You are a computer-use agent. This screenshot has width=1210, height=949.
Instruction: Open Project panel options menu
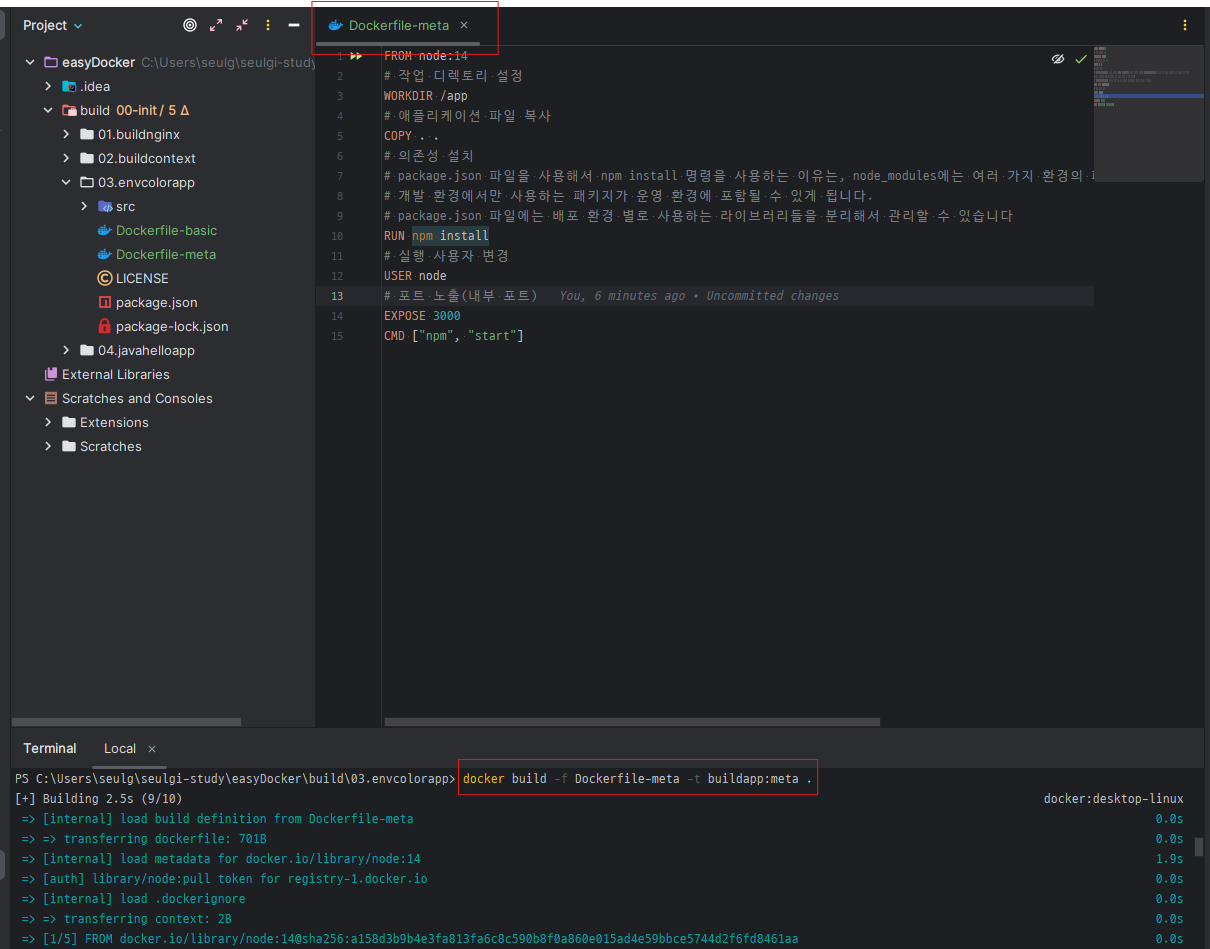[x=268, y=25]
